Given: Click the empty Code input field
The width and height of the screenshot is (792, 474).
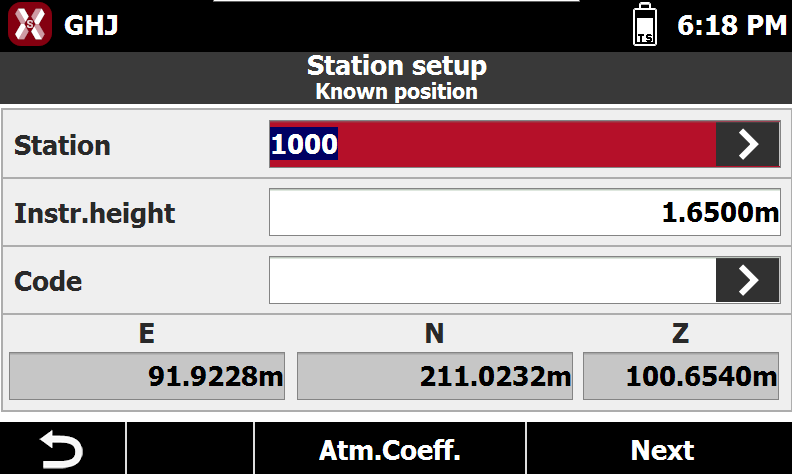Looking at the screenshot, I should 492,280.
